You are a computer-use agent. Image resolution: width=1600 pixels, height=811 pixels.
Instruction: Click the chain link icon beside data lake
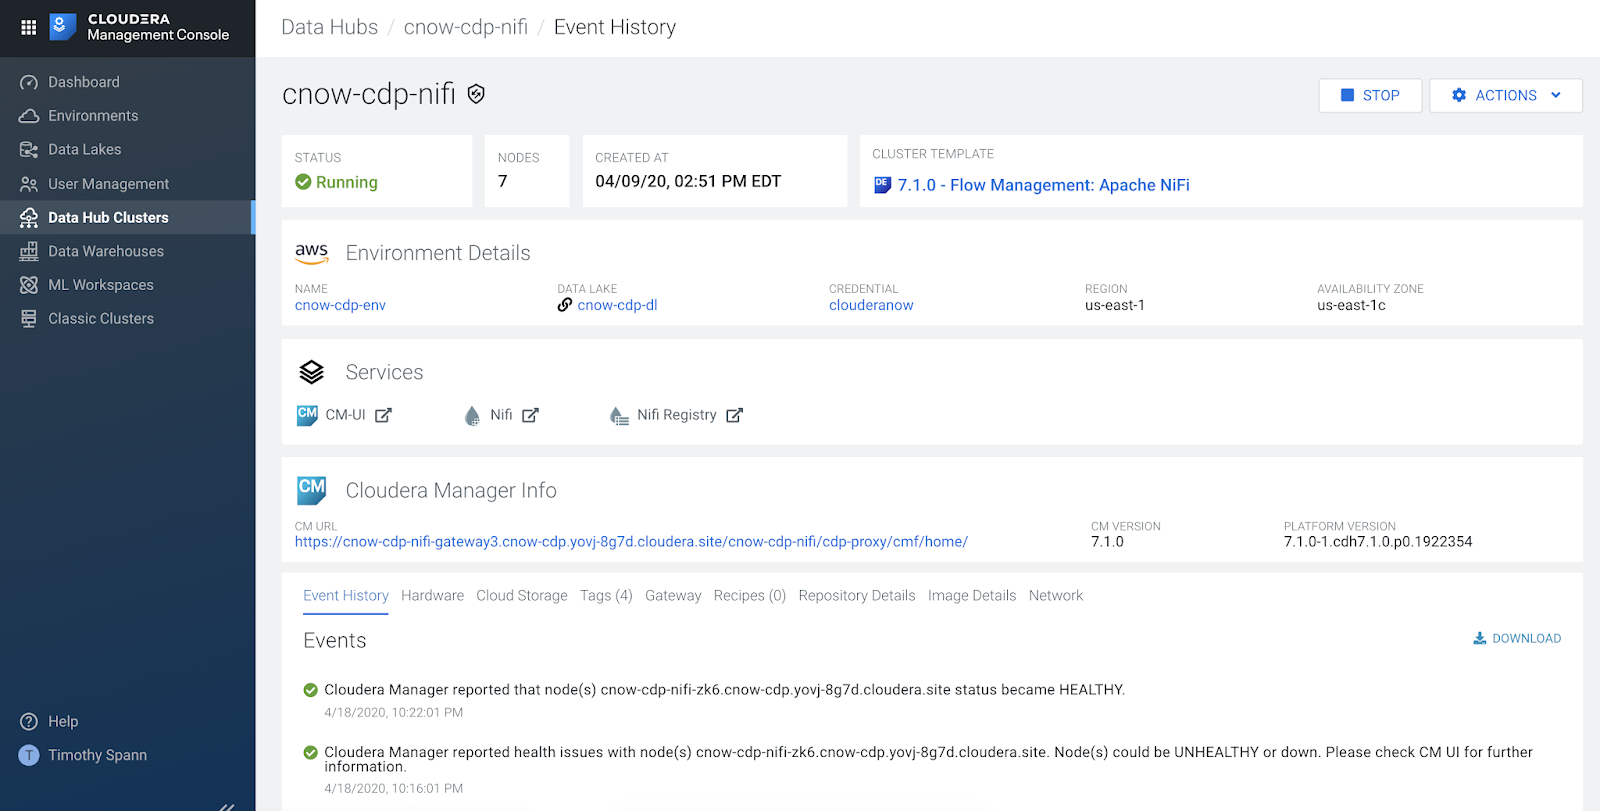pos(565,305)
